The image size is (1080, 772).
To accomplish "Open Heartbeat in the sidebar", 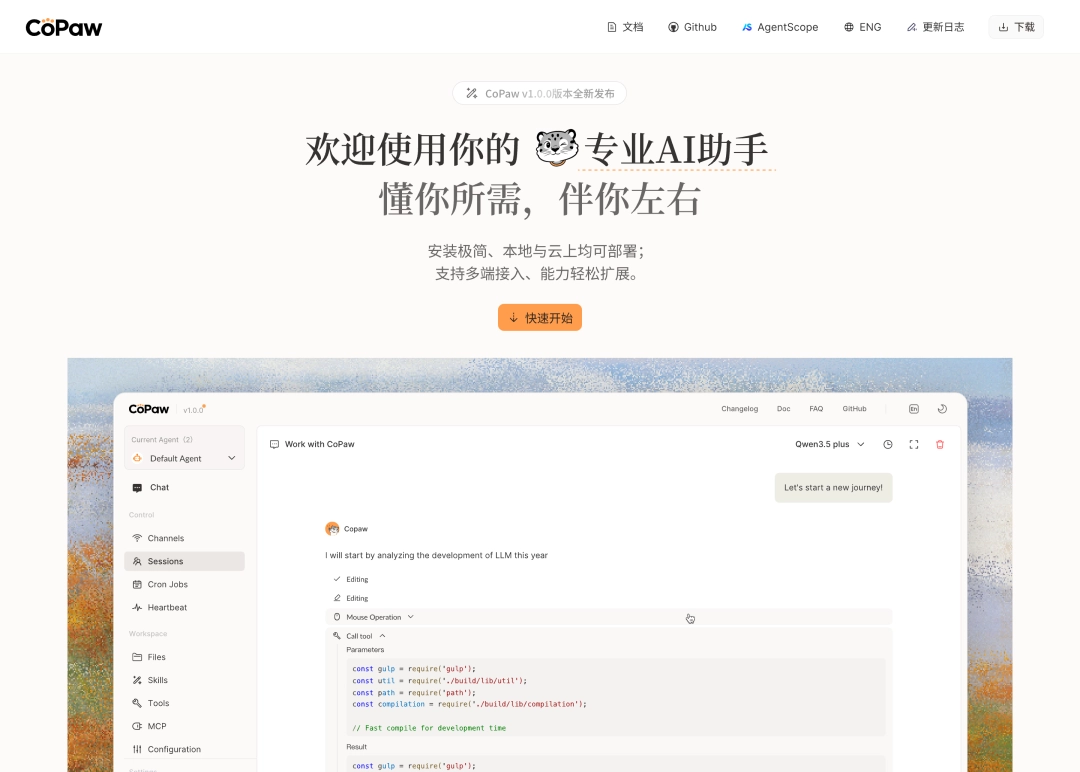I will coord(167,607).
